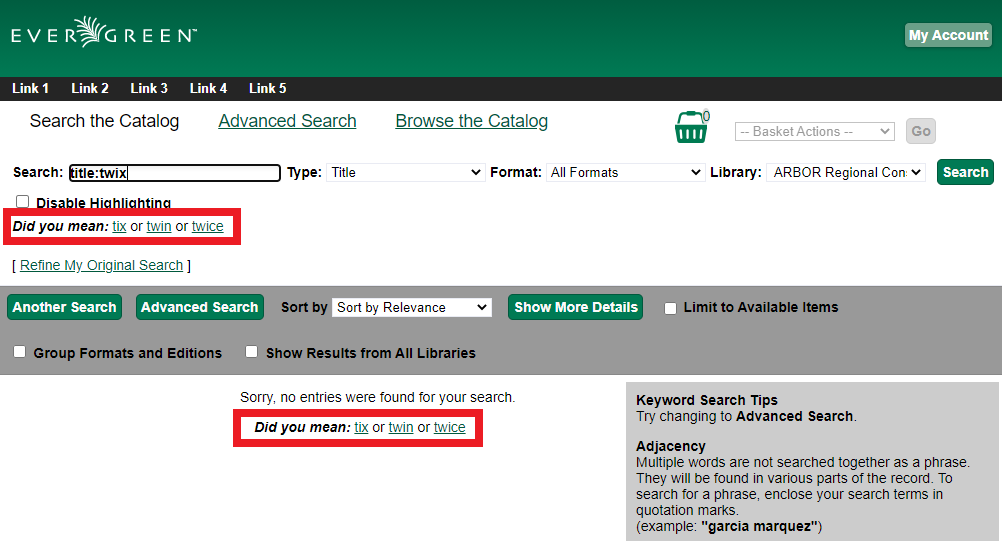Open the Library selection dropdown
Viewport: 1002px width, 541px height.
coord(845,172)
